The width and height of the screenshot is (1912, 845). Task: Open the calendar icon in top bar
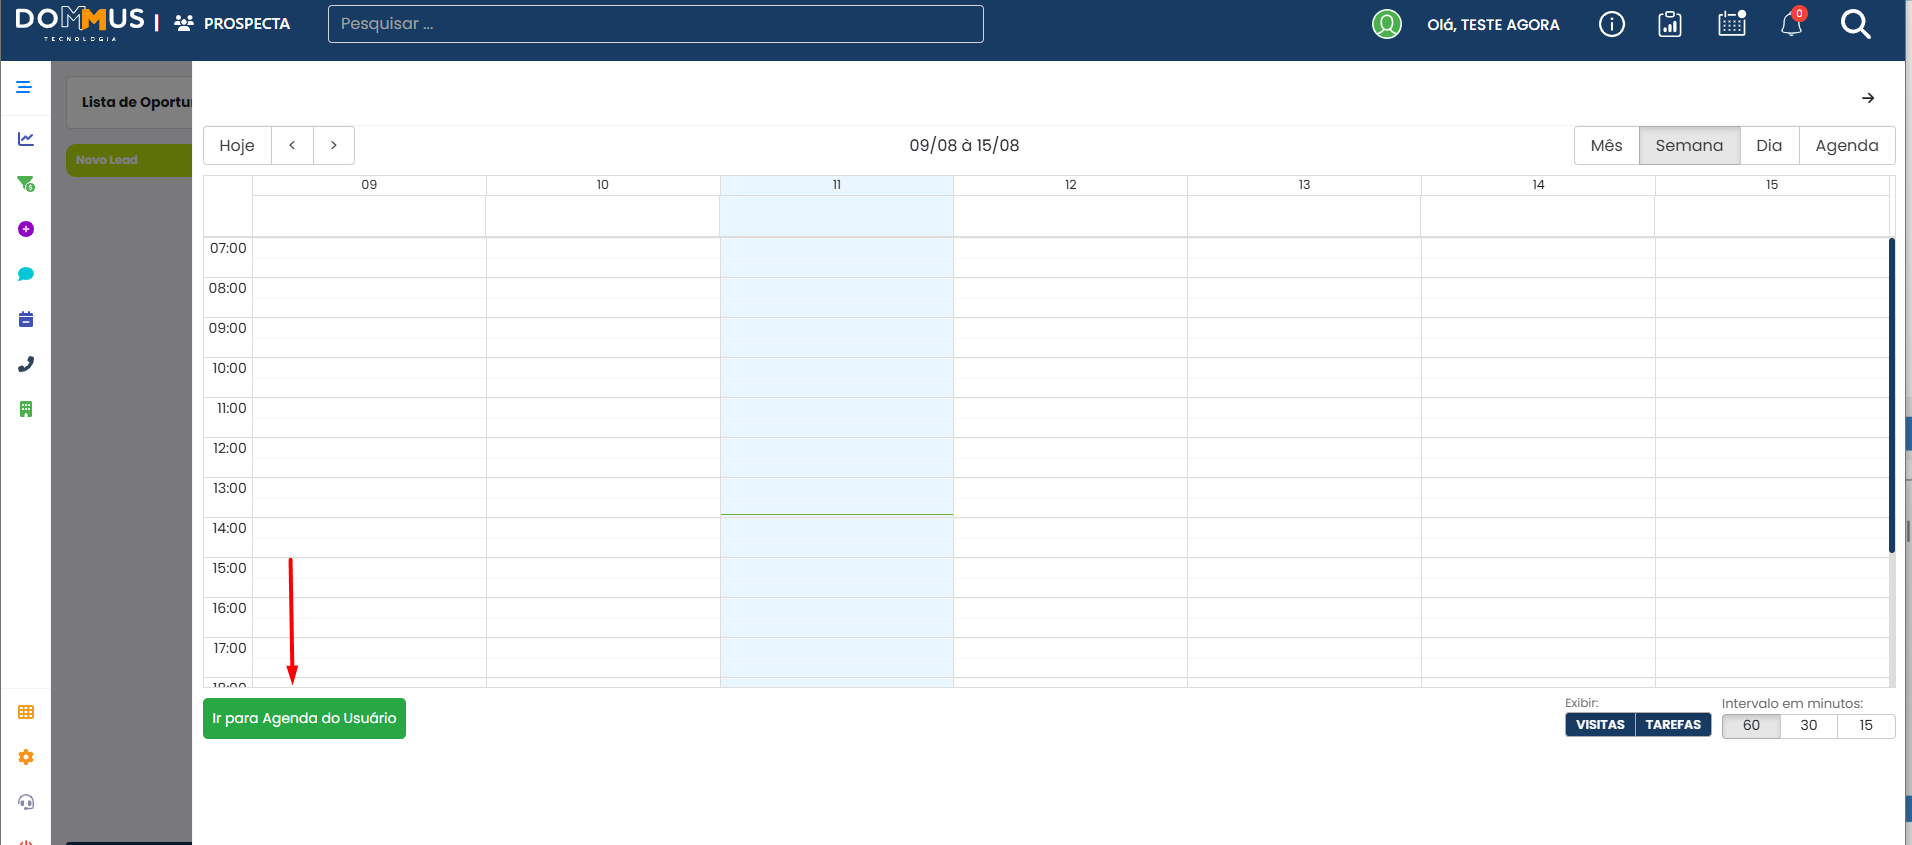[x=1732, y=24]
